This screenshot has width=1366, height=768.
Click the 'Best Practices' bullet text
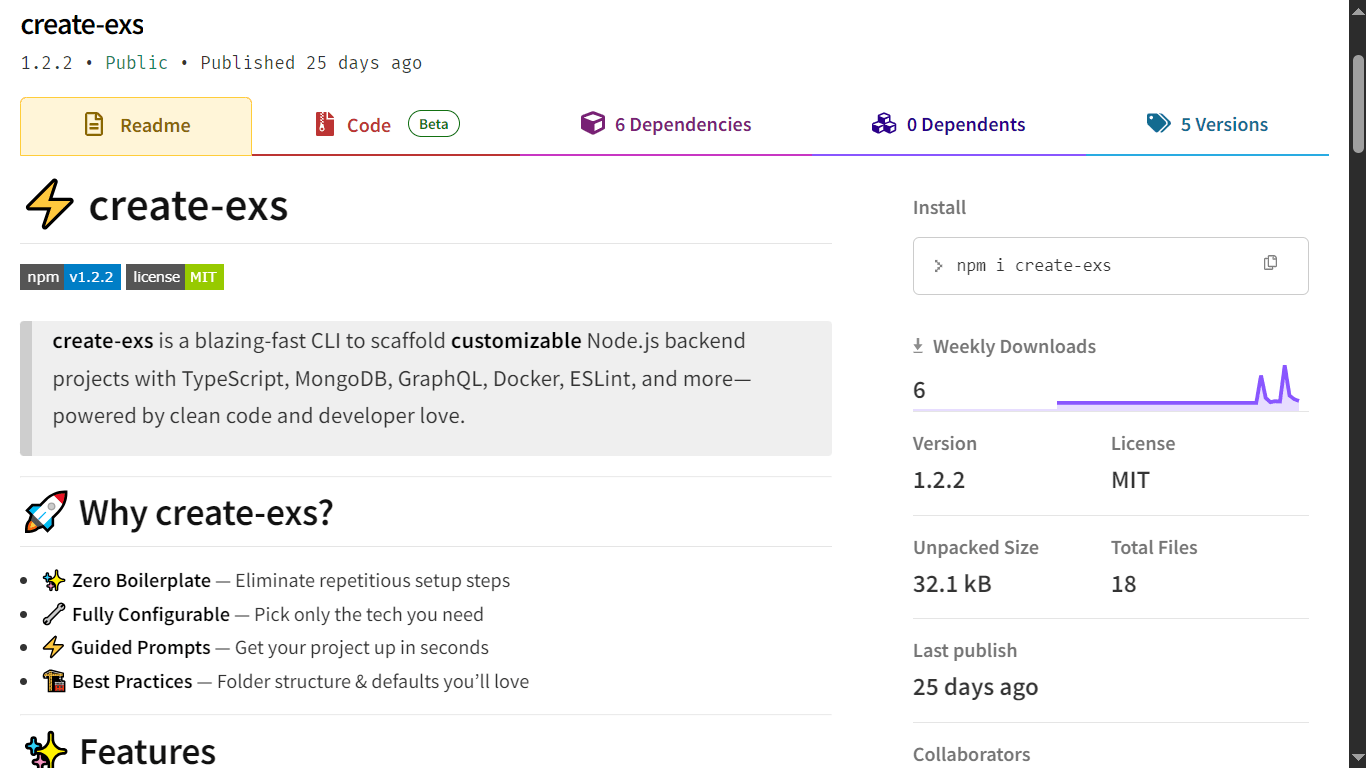(x=132, y=682)
